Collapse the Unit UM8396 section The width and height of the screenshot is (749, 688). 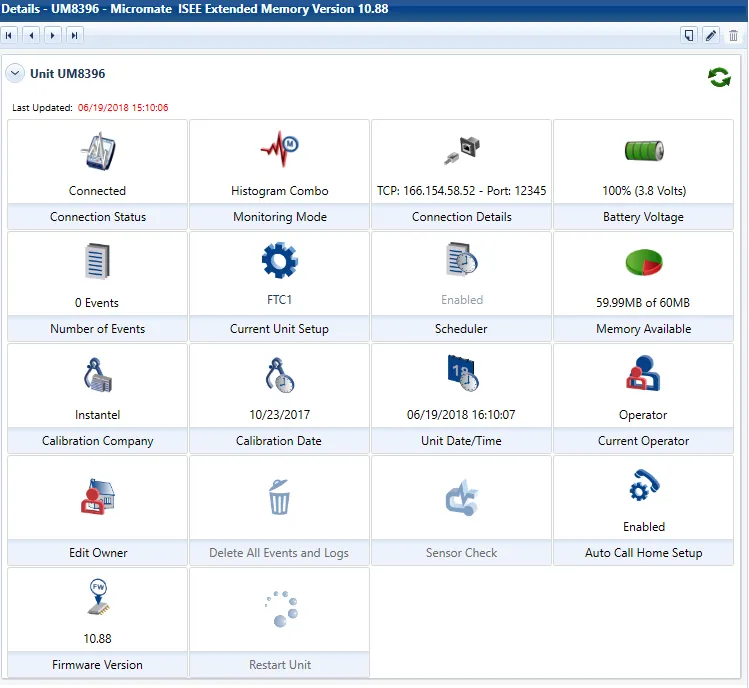pyautogui.click(x=15, y=74)
